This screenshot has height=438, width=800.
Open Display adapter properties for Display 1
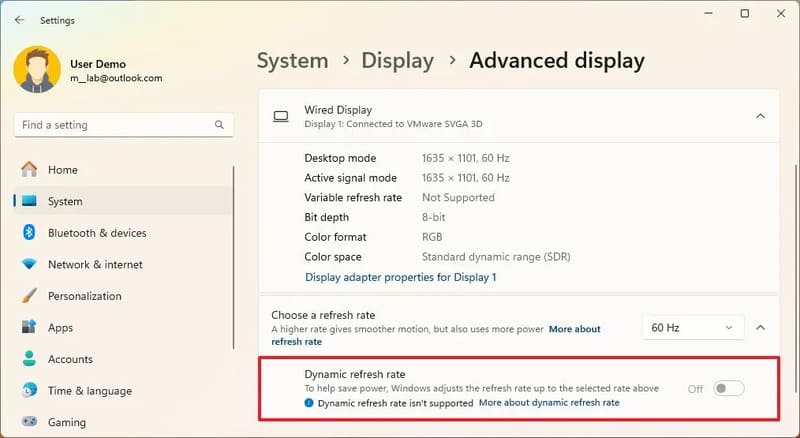(x=401, y=277)
